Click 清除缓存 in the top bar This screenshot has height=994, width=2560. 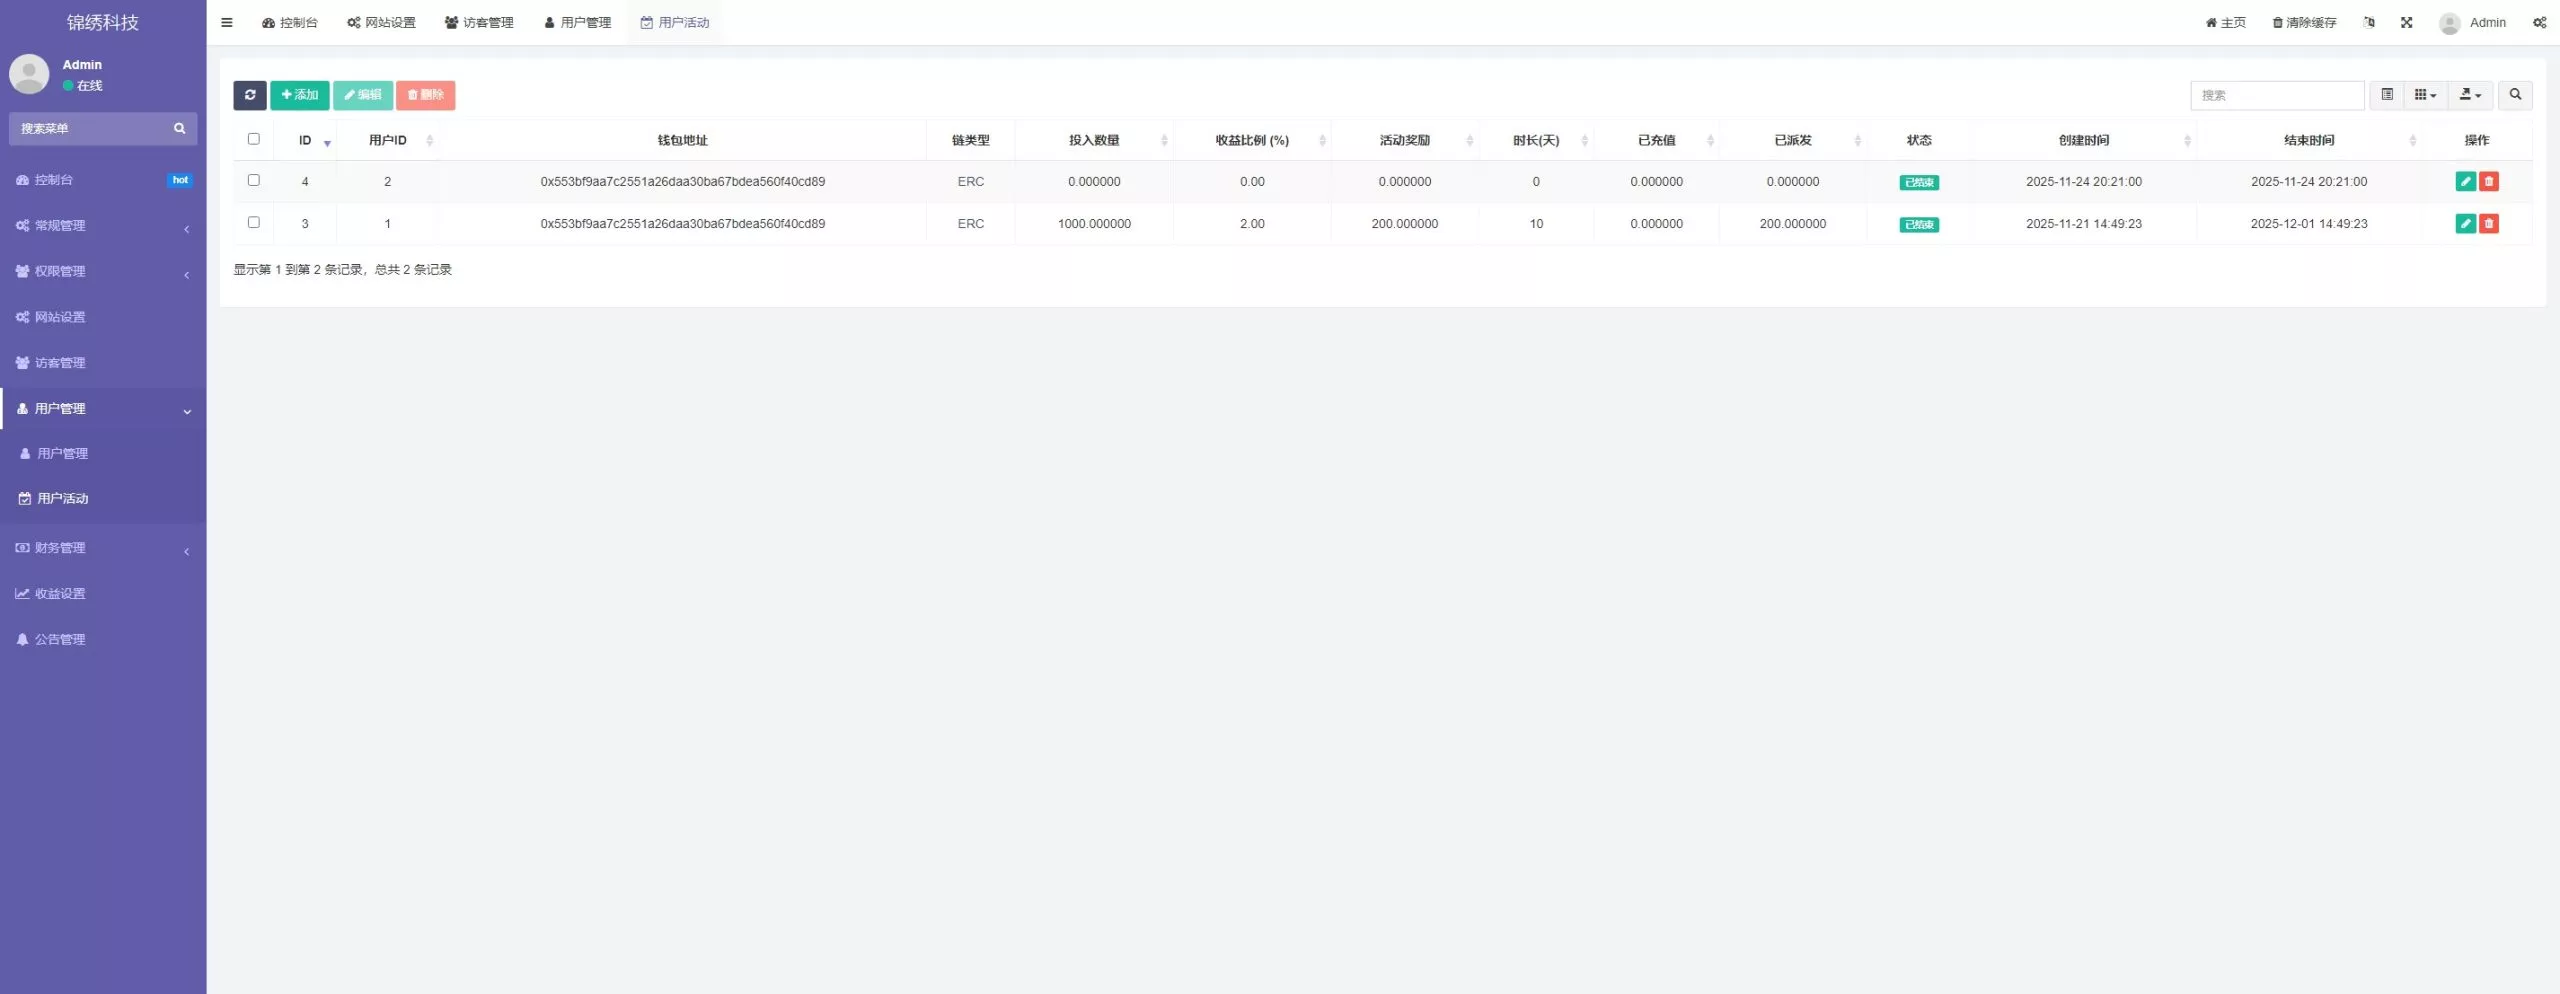pyautogui.click(x=2304, y=22)
